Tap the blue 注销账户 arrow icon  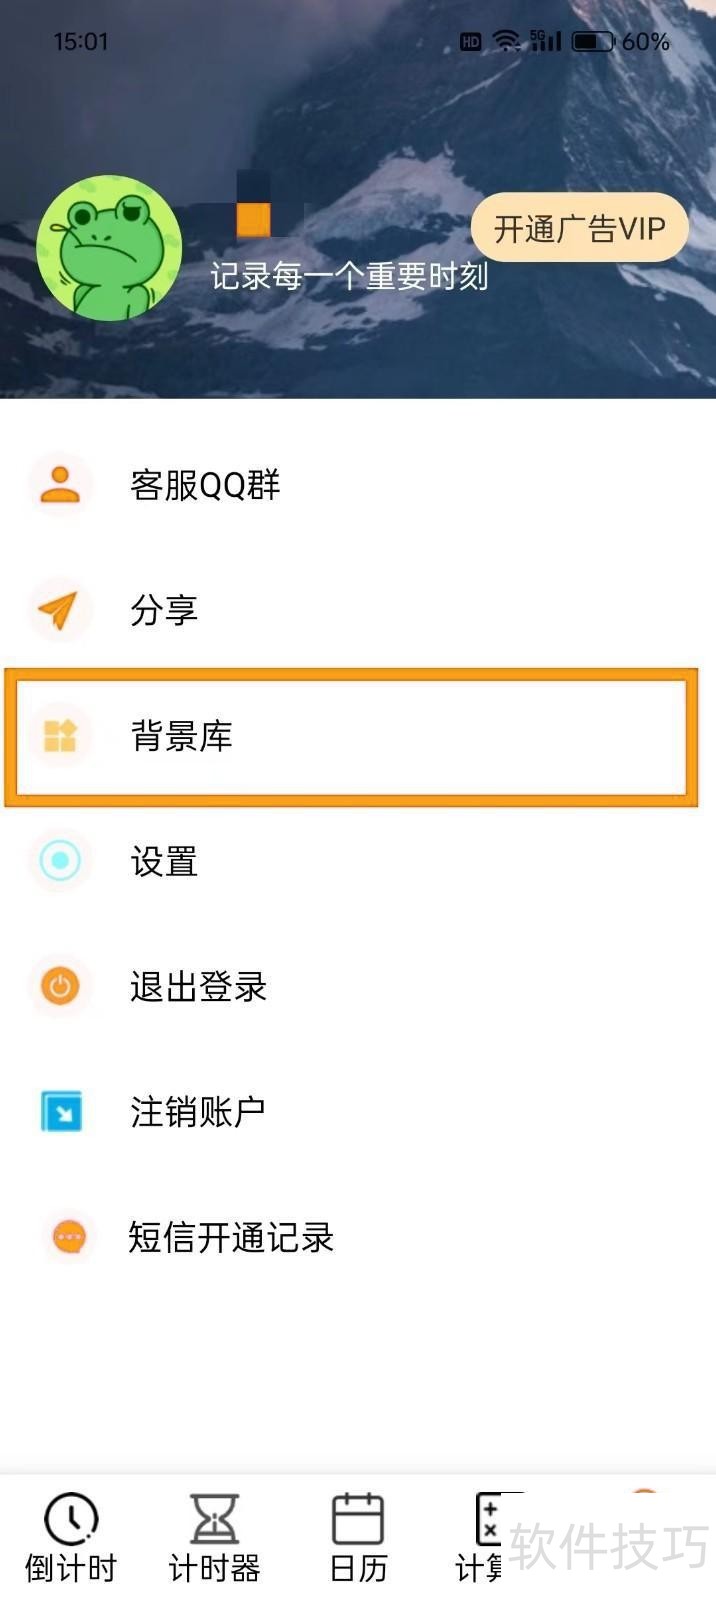pyautogui.click(x=61, y=1111)
